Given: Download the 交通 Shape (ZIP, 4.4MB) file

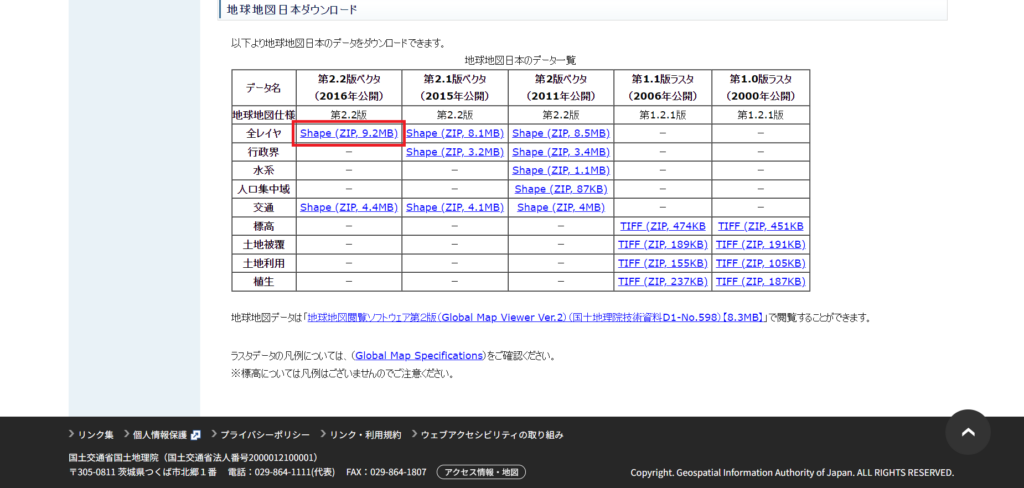Looking at the screenshot, I should [349, 207].
